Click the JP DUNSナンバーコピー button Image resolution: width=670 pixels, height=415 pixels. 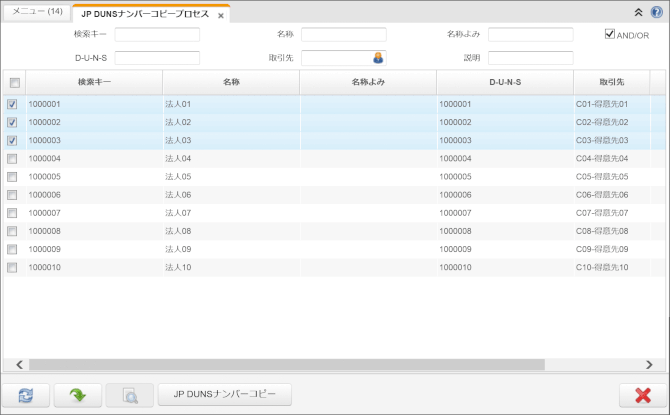click(x=225, y=394)
